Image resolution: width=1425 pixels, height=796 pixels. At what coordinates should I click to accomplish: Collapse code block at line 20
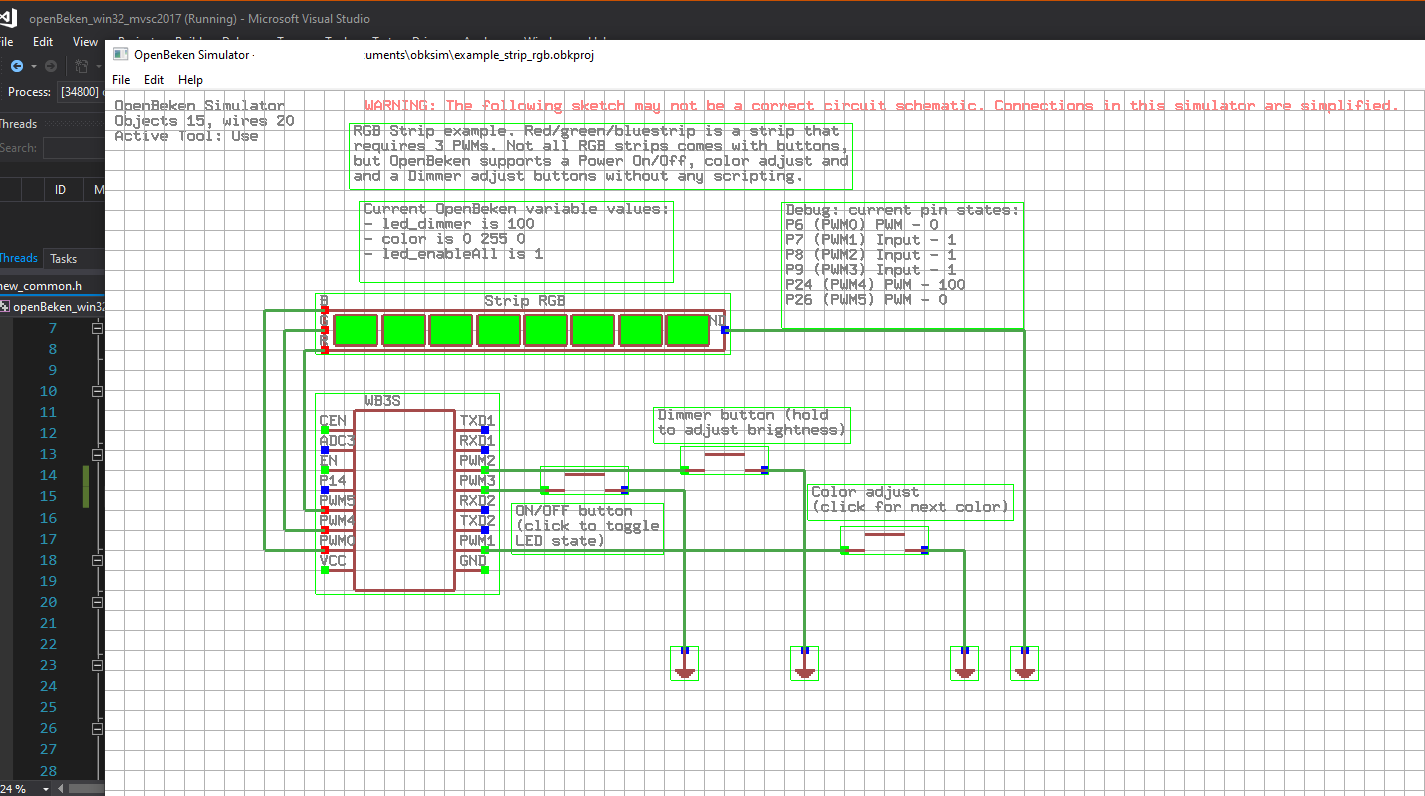[x=98, y=602]
